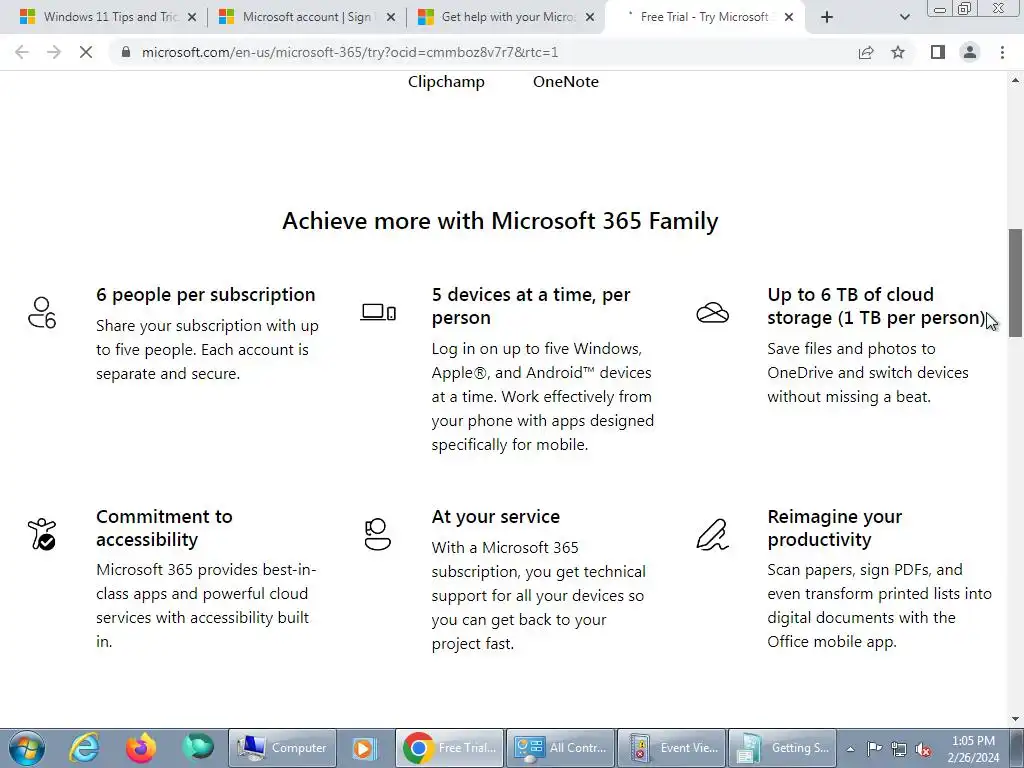Open Event Viewer taskbar button
This screenshot has width=1024, height=768.
click(671, 748)
